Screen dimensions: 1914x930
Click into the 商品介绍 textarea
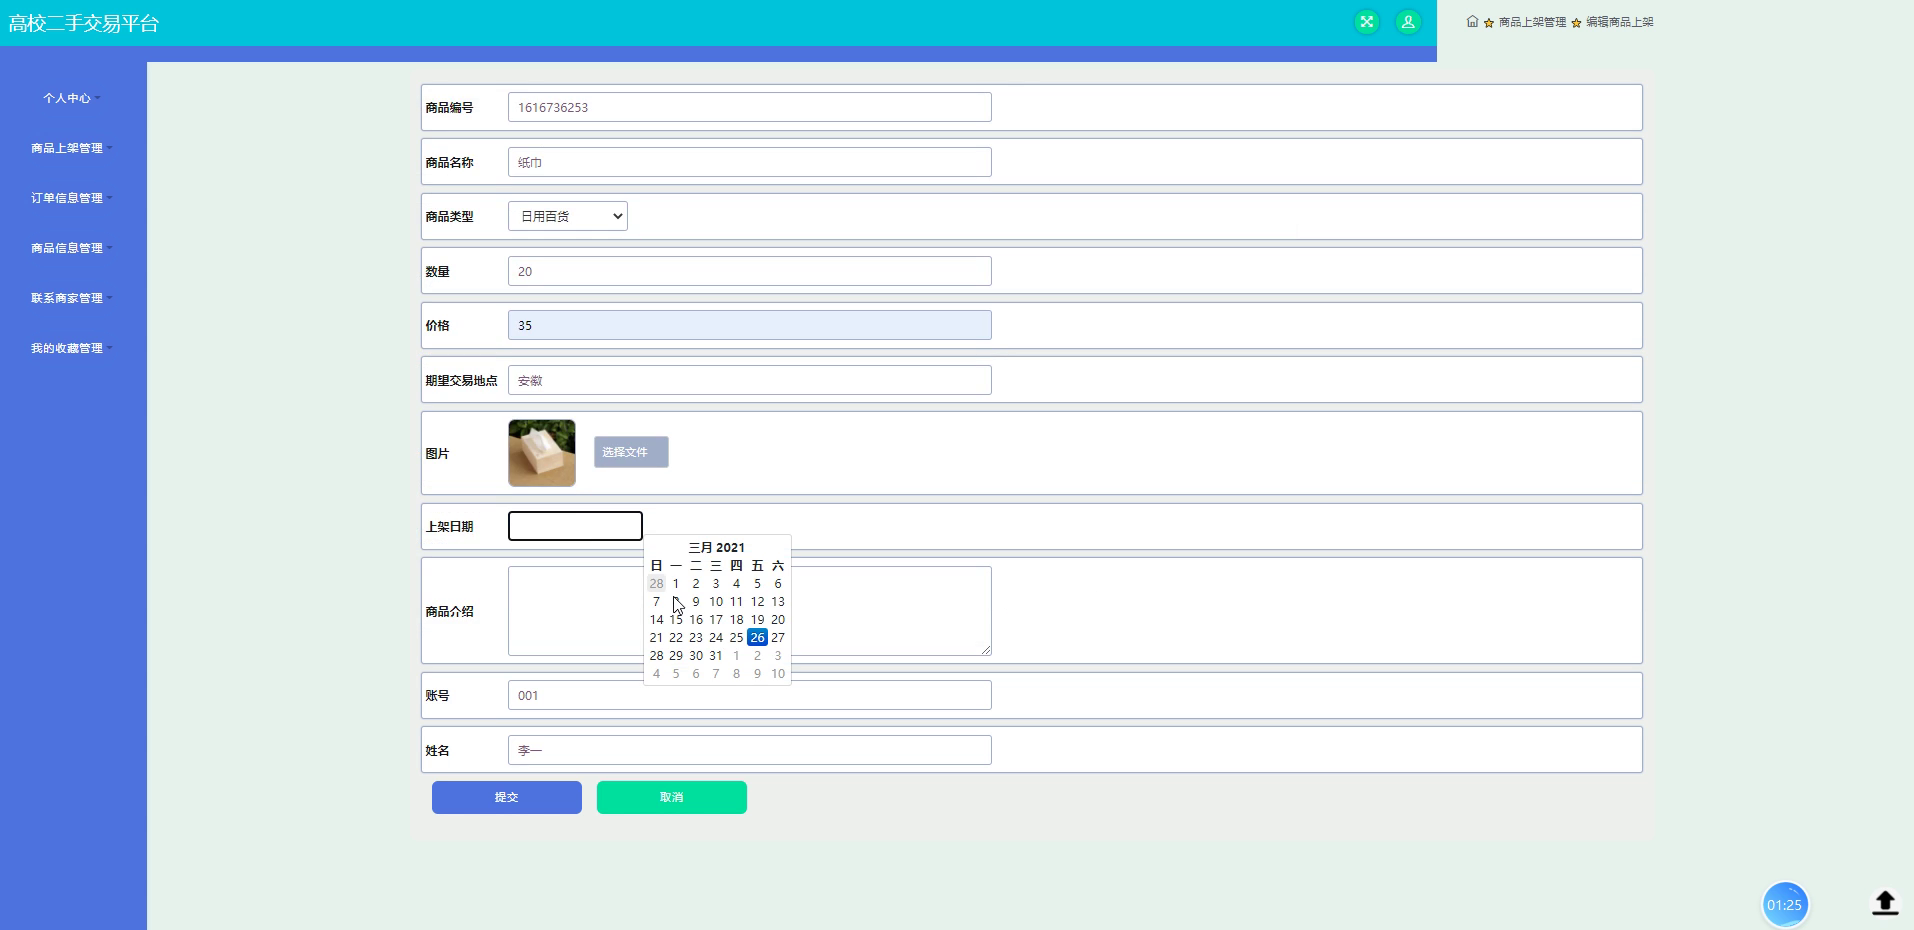click(750, 611)
